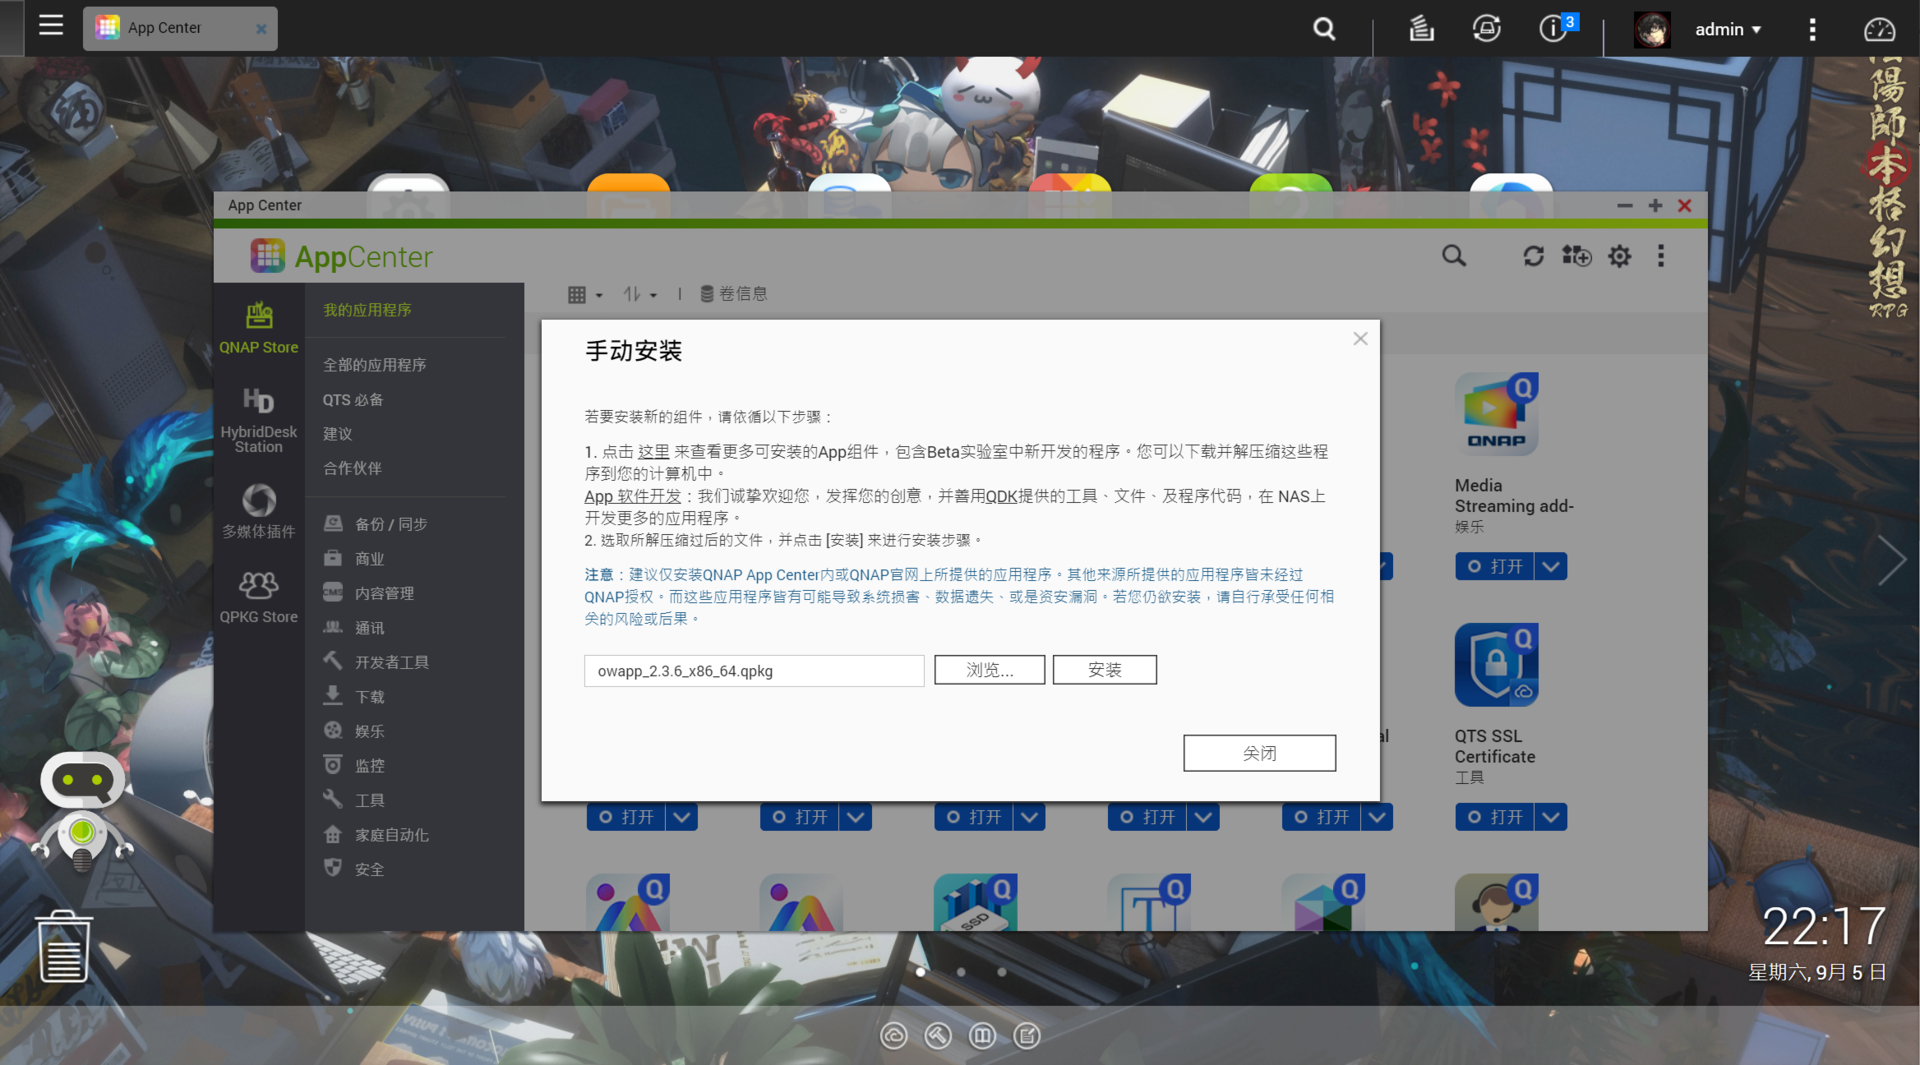Open the QTS main menu hamburger icon

pyautogui.click(x=51, y=27)
